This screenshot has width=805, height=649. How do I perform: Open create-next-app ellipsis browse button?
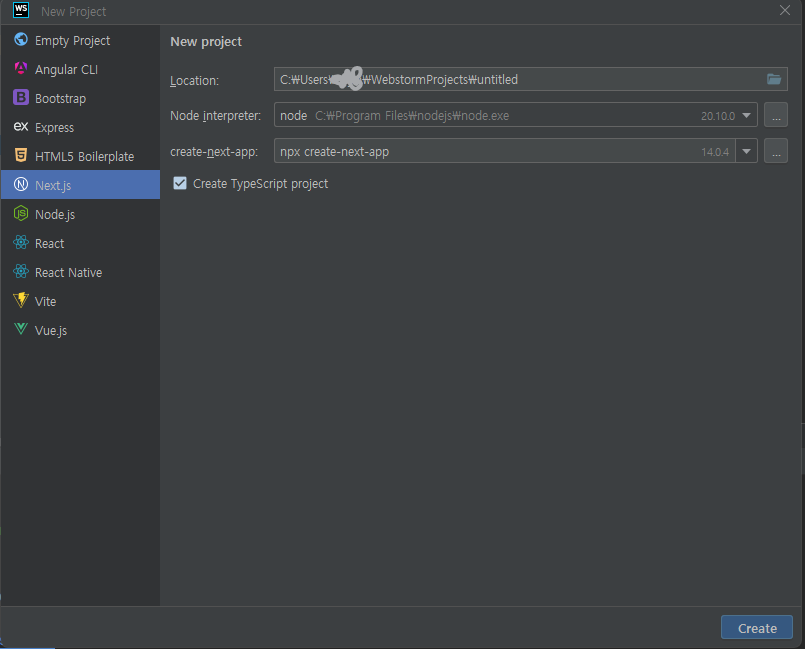tap(776, 150)
